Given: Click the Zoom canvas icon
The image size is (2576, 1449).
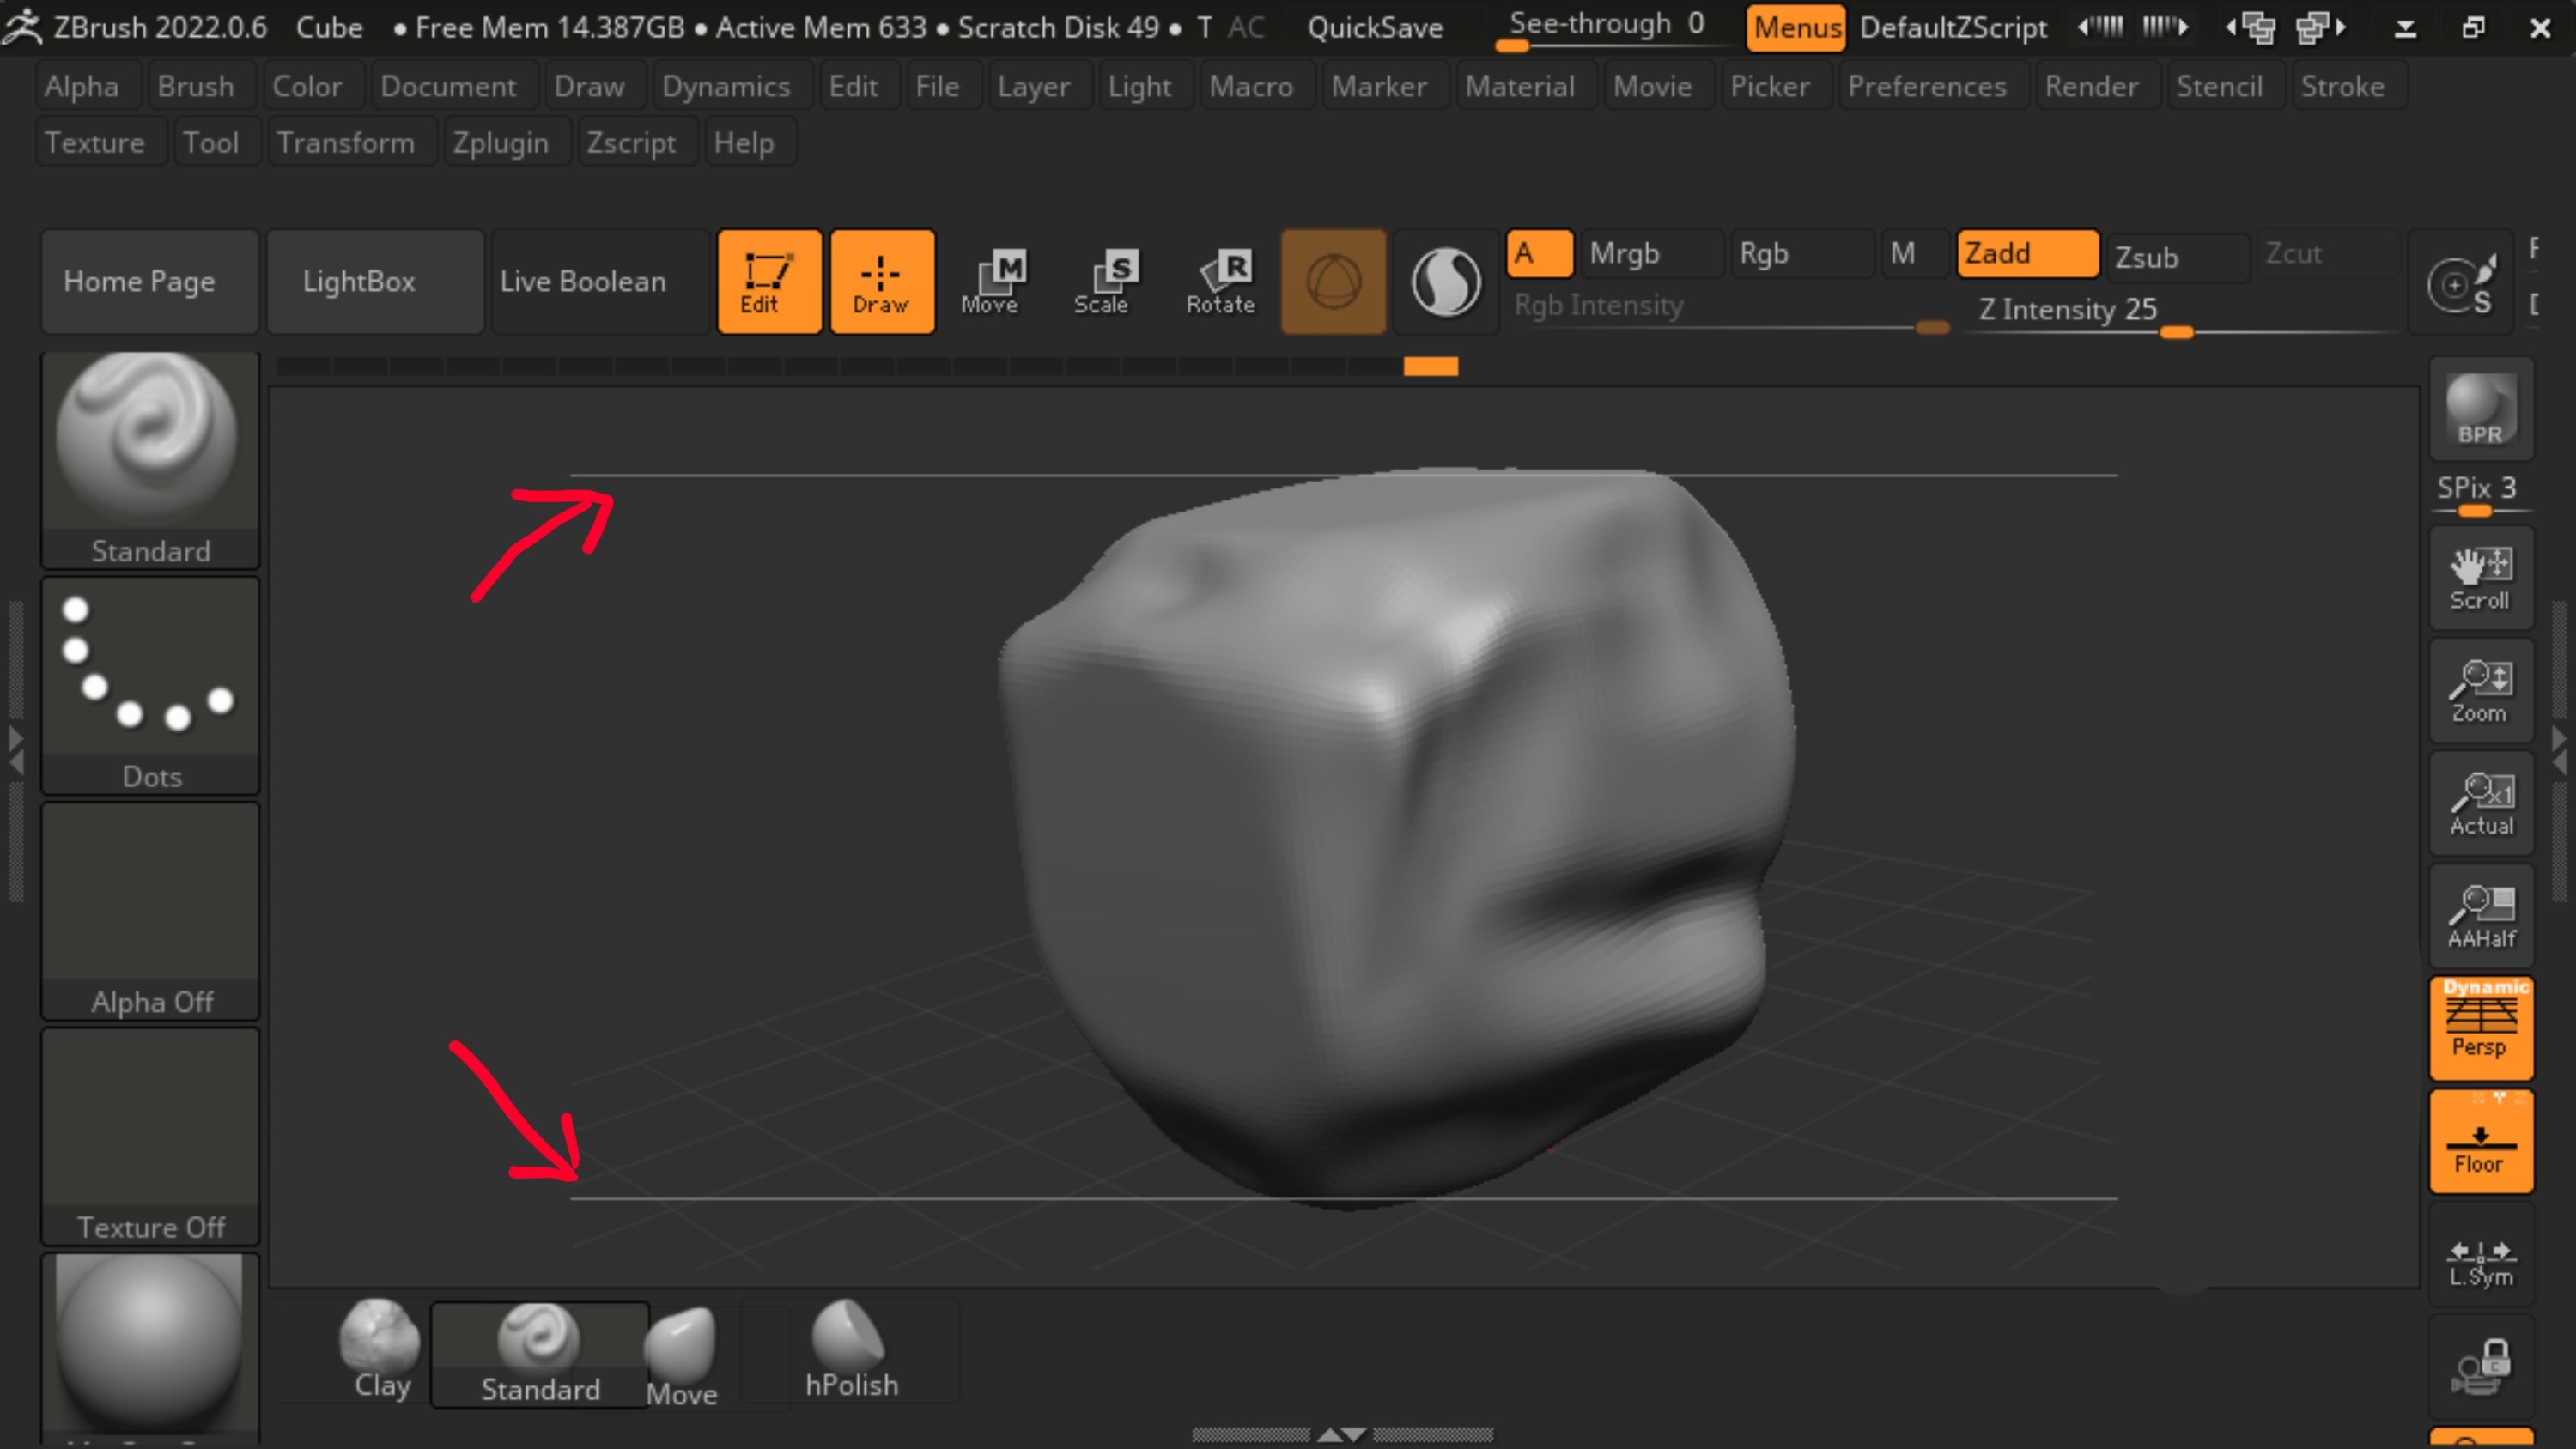Looking at the screenshot, I should [x=2480, y=691].
